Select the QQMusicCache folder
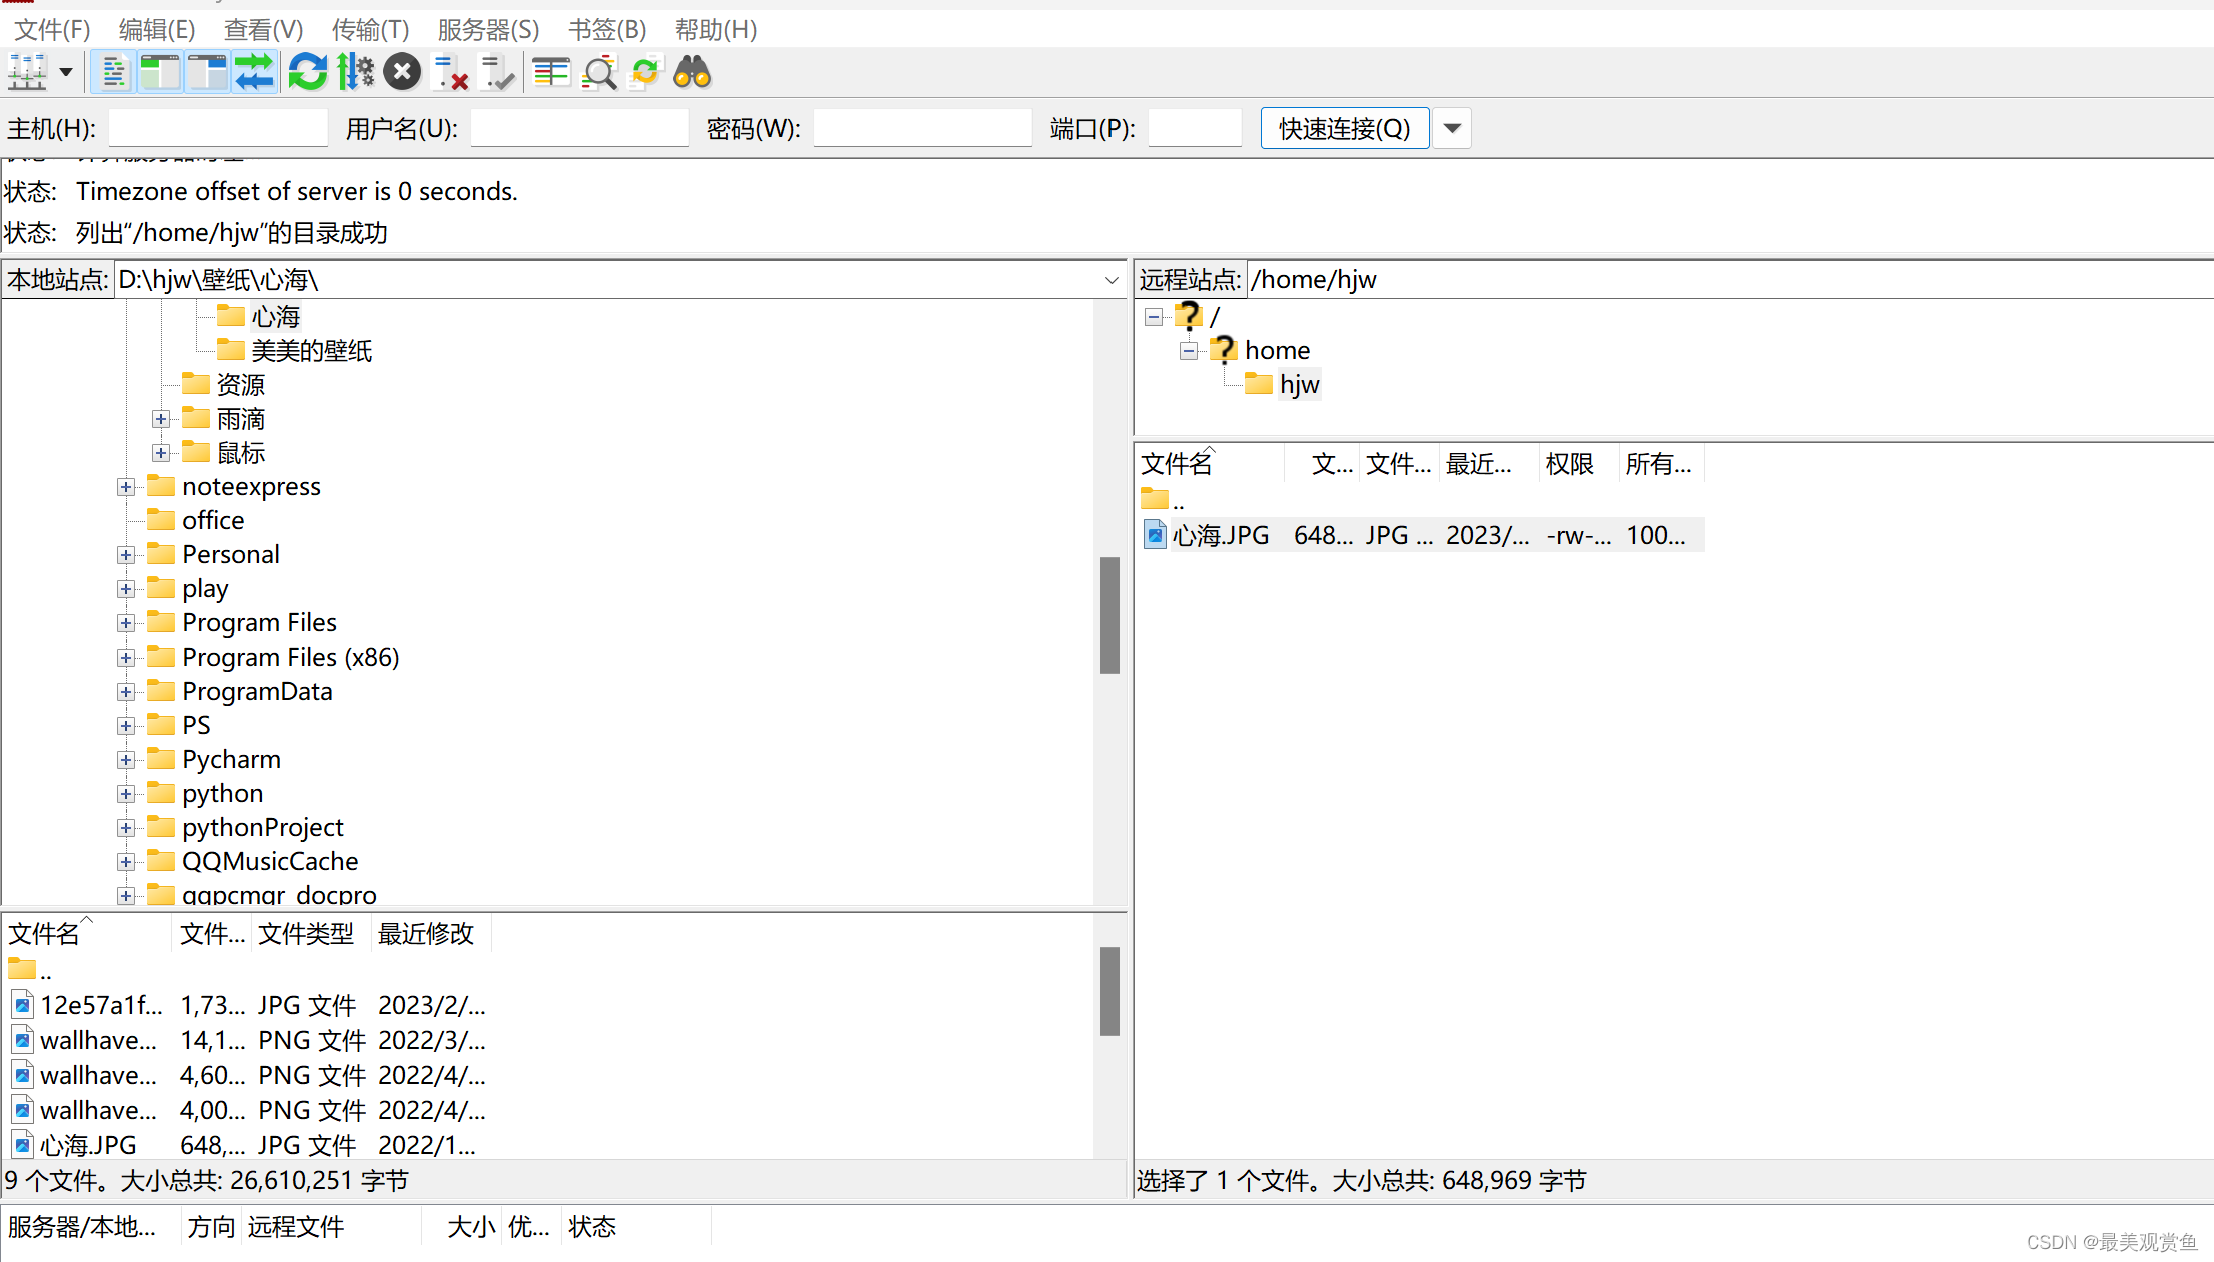2214x1262 pixels. [270, 862]
